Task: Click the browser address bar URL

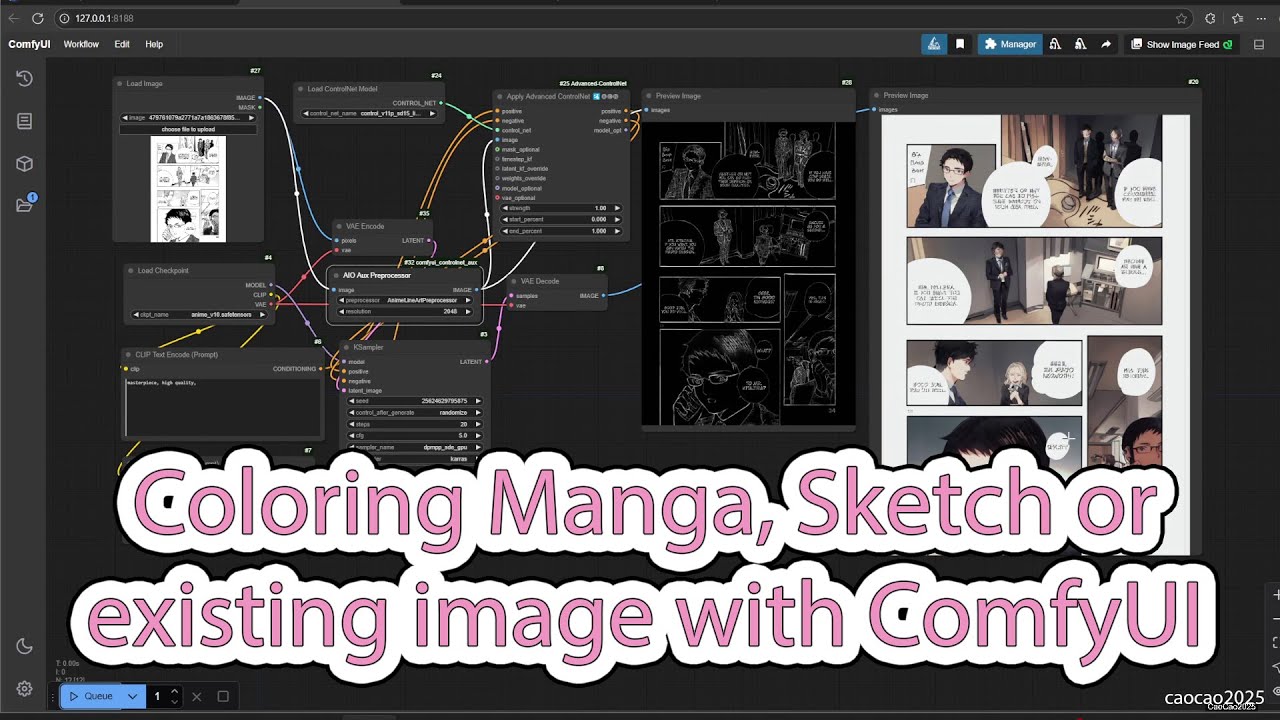Action: click(x=104, y=18)
